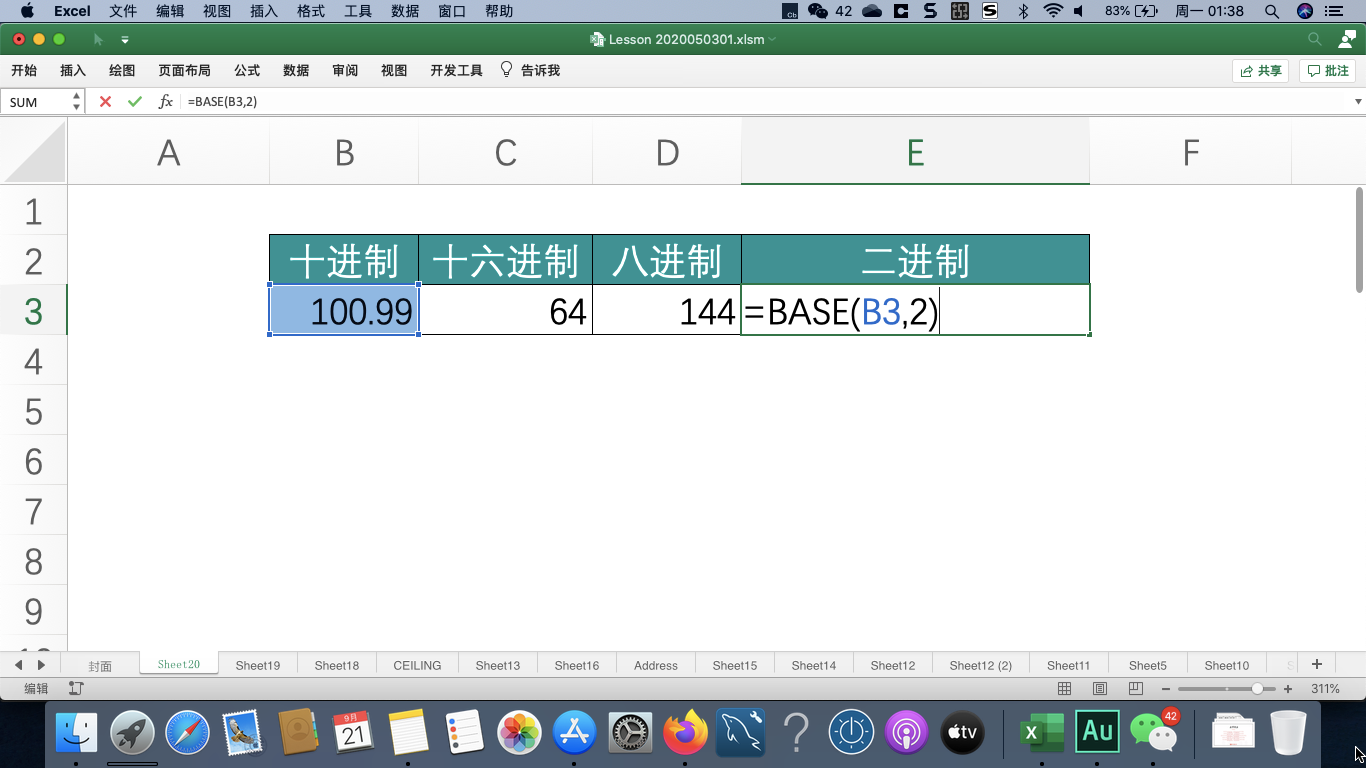
Task: Select column E header
Action: pos(915,152)
